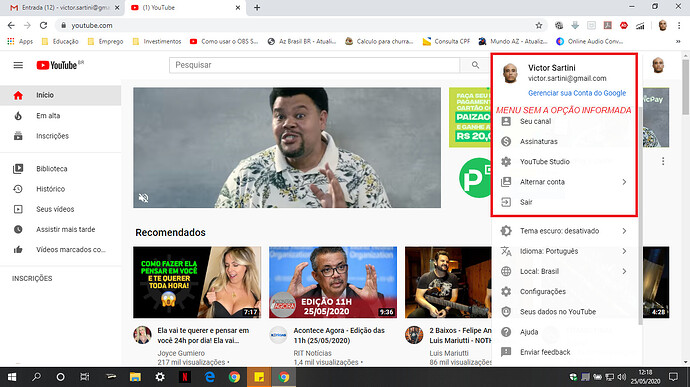This screenshot has height=387, width=690.
Task: Open a new Chrome tab
Action: pos(257,7)
